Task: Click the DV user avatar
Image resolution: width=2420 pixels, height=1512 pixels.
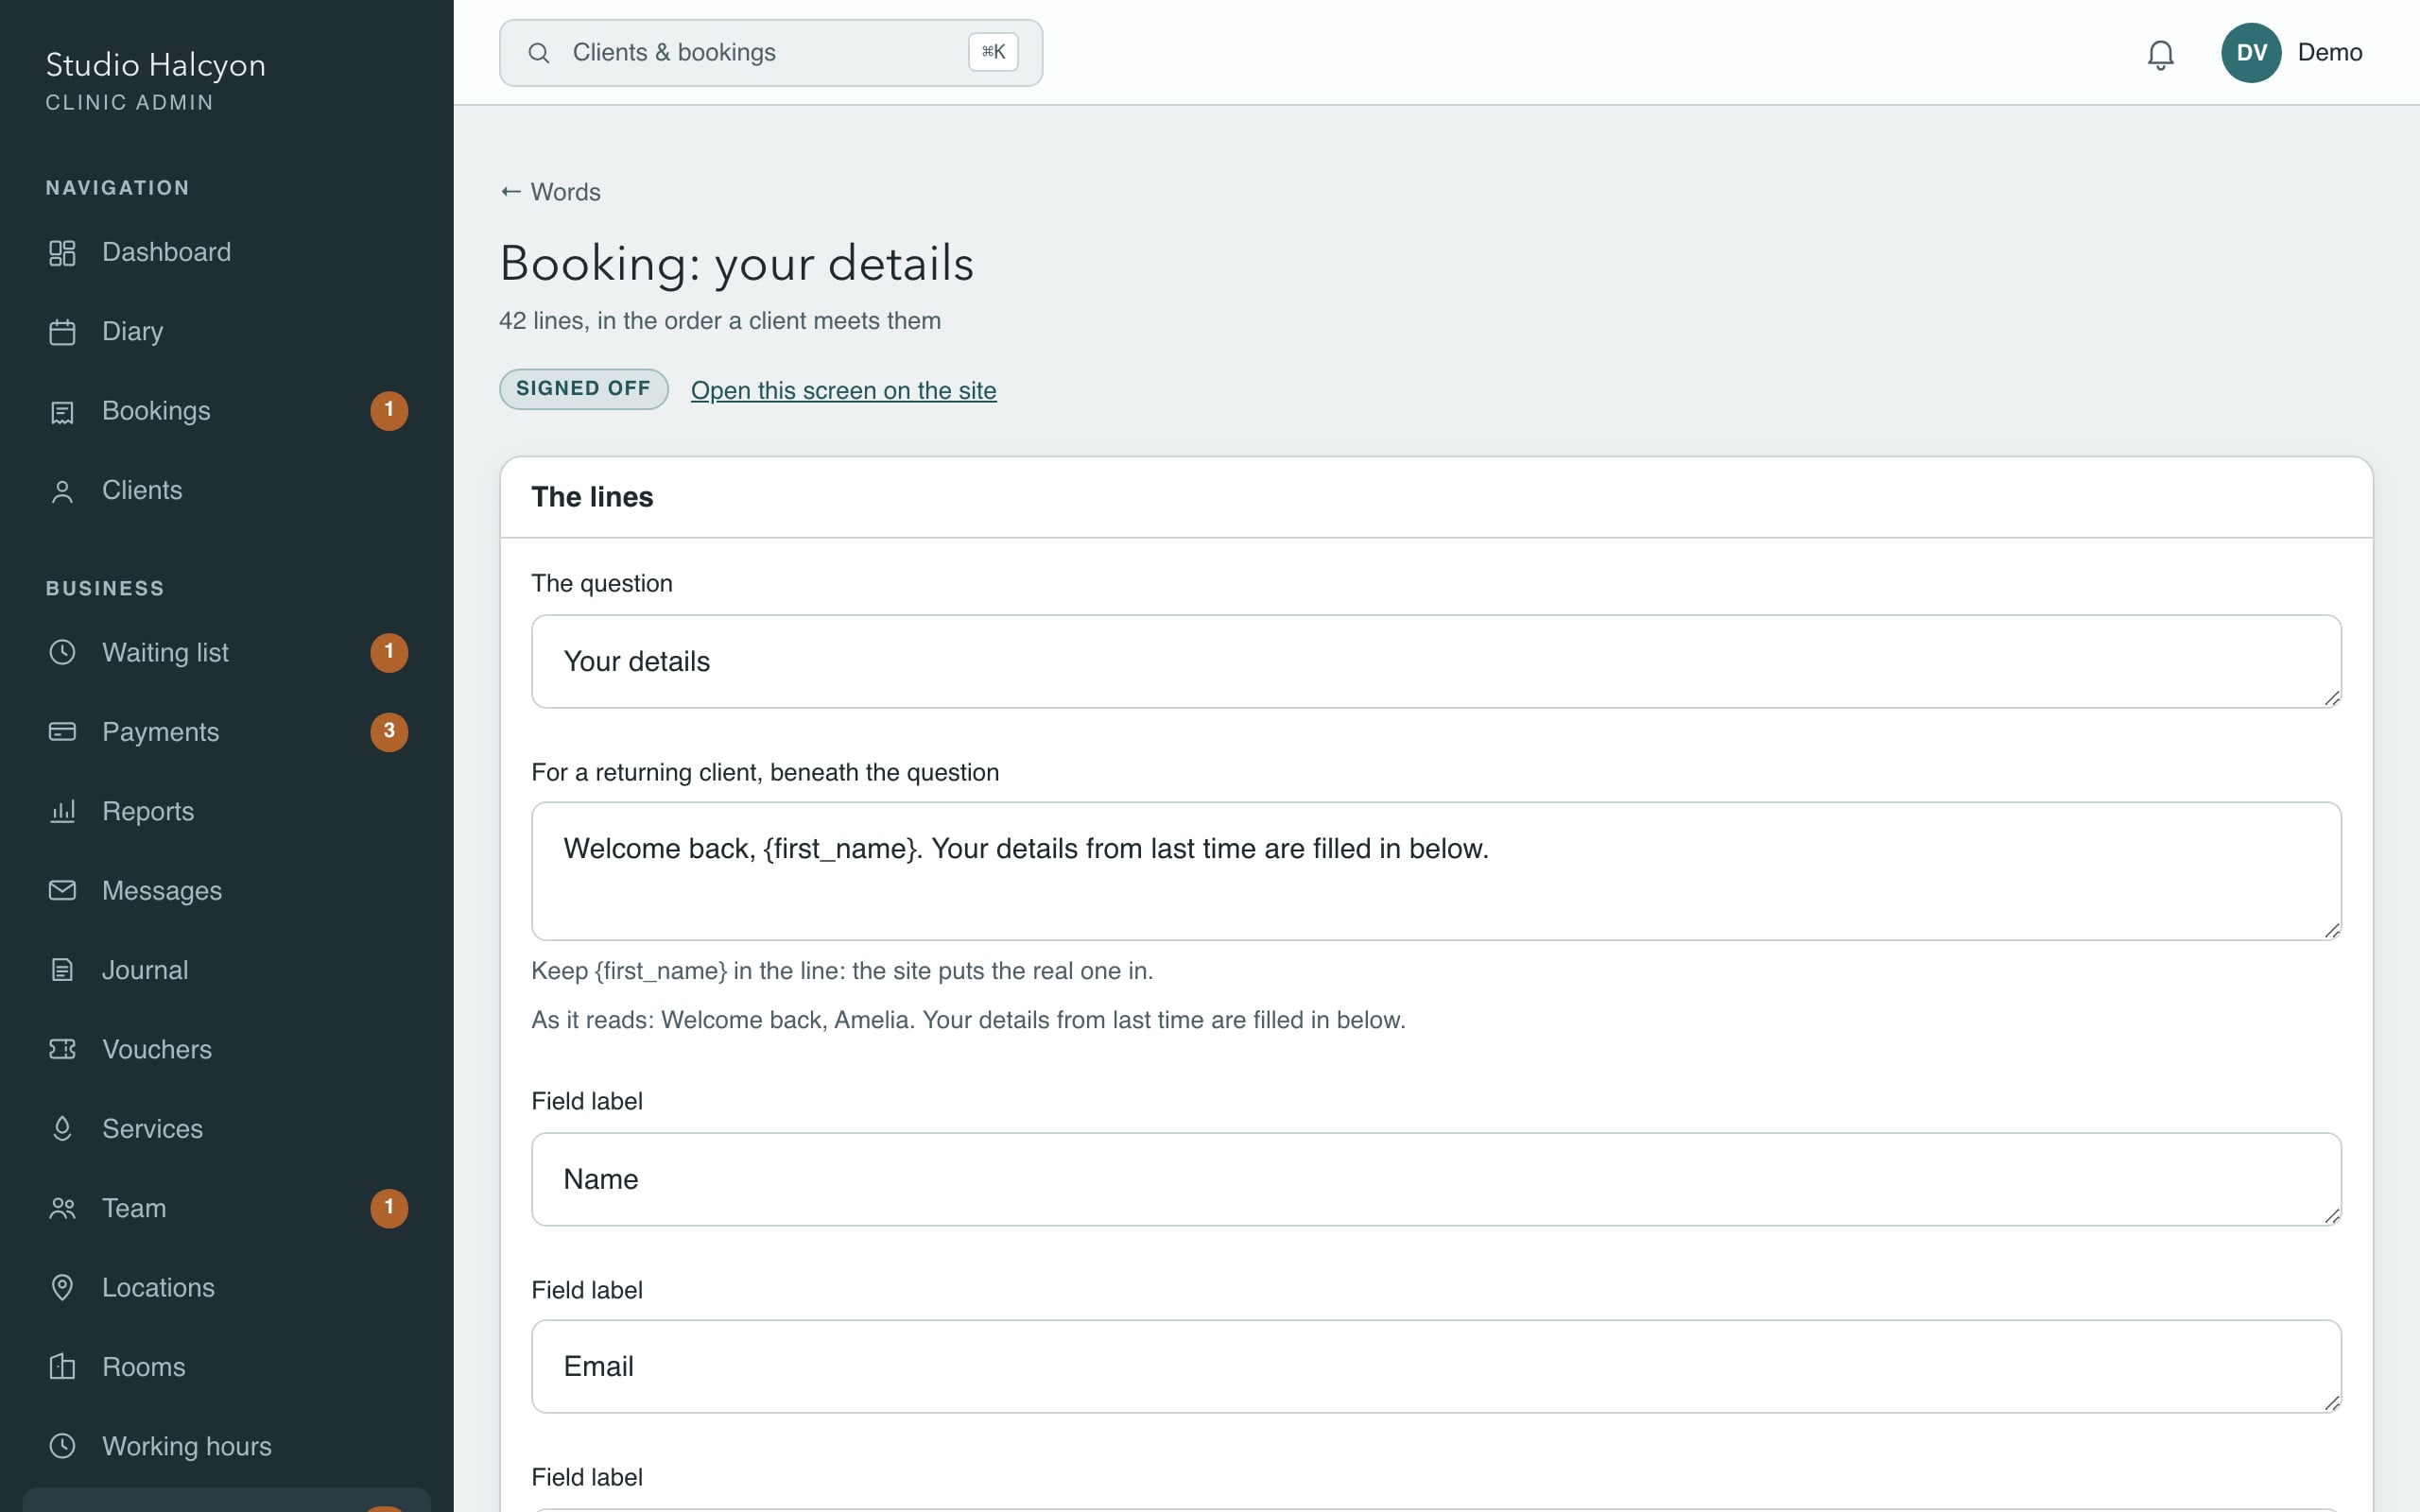Action: tap(2251, 53)
